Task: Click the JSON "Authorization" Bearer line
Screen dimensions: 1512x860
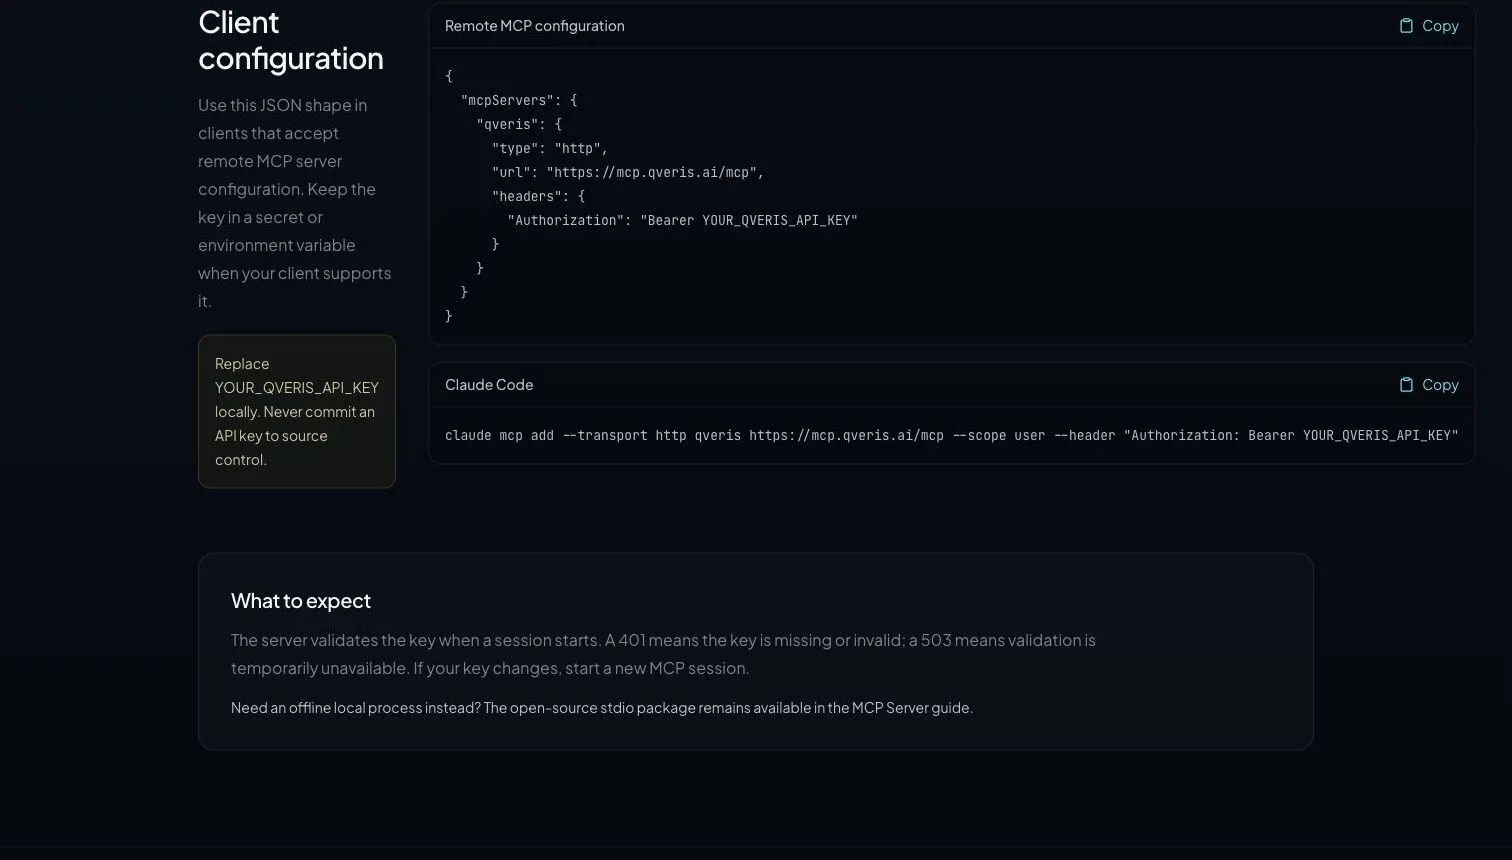Action: pyautogui.click(x=682, y=220)
